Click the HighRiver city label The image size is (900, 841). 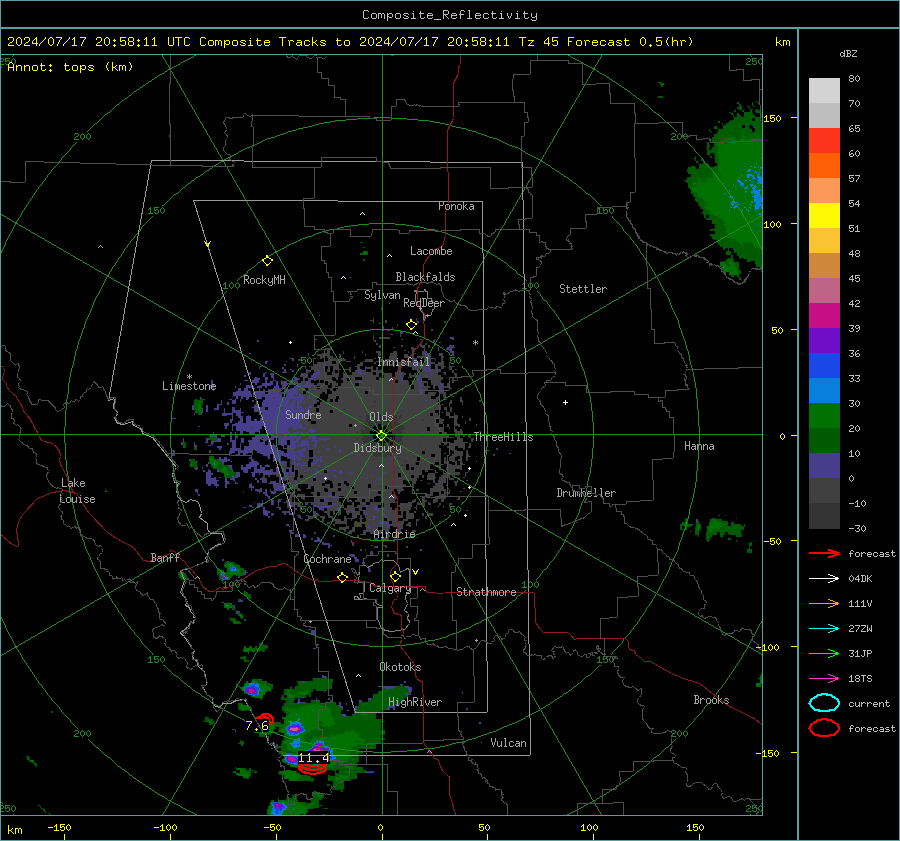click(x=415, y=702)
